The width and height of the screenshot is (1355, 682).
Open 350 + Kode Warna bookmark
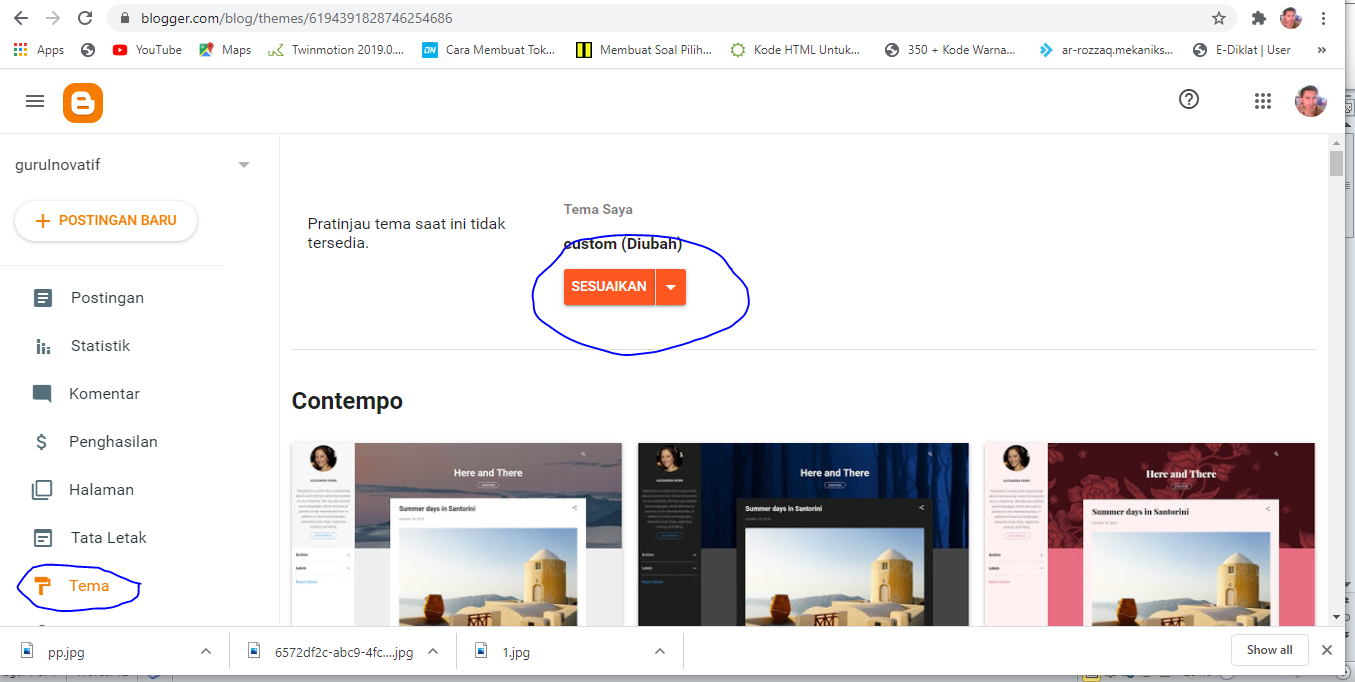950,49
